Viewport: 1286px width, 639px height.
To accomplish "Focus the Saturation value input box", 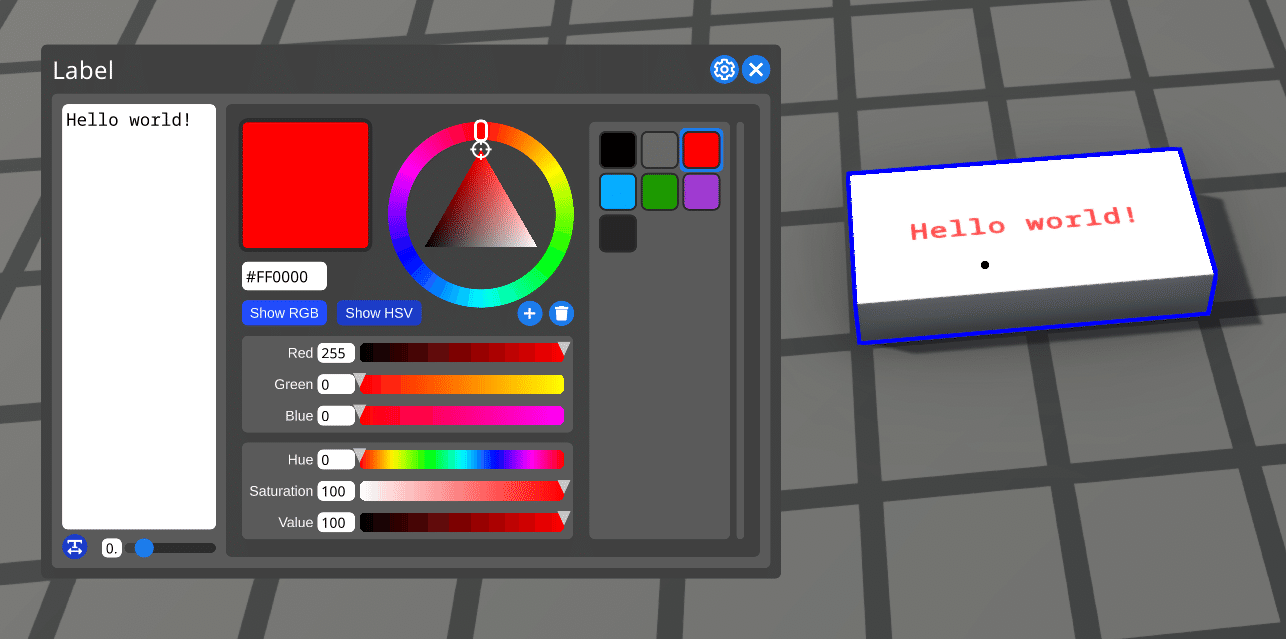I will click(336, 491).
